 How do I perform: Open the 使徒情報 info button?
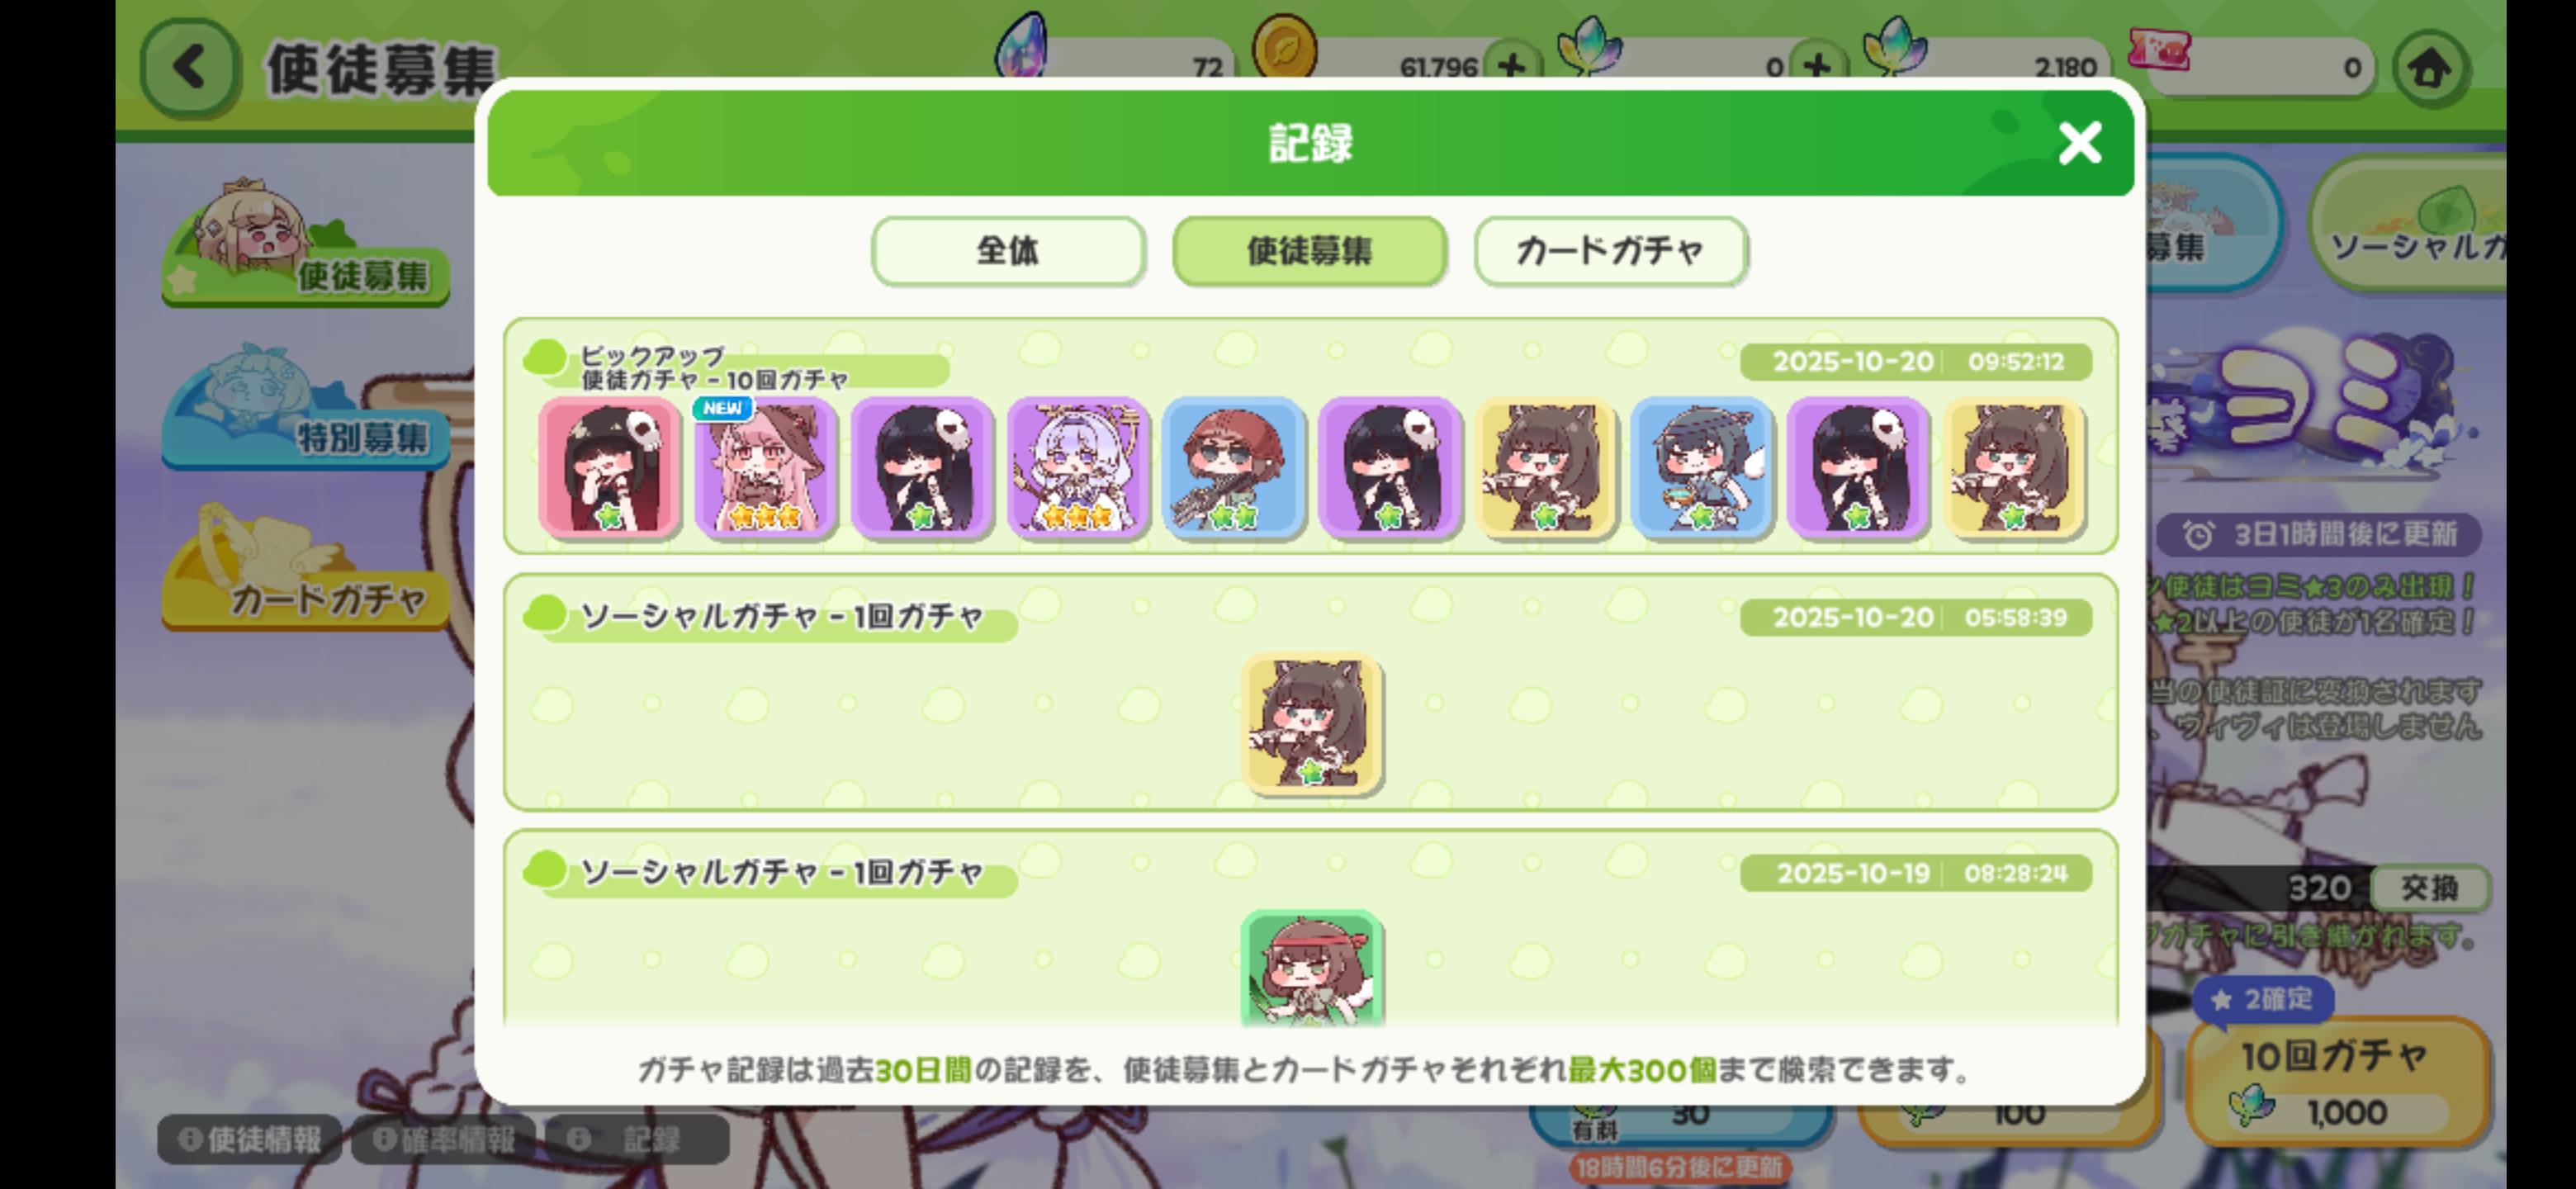[250, 1139]
